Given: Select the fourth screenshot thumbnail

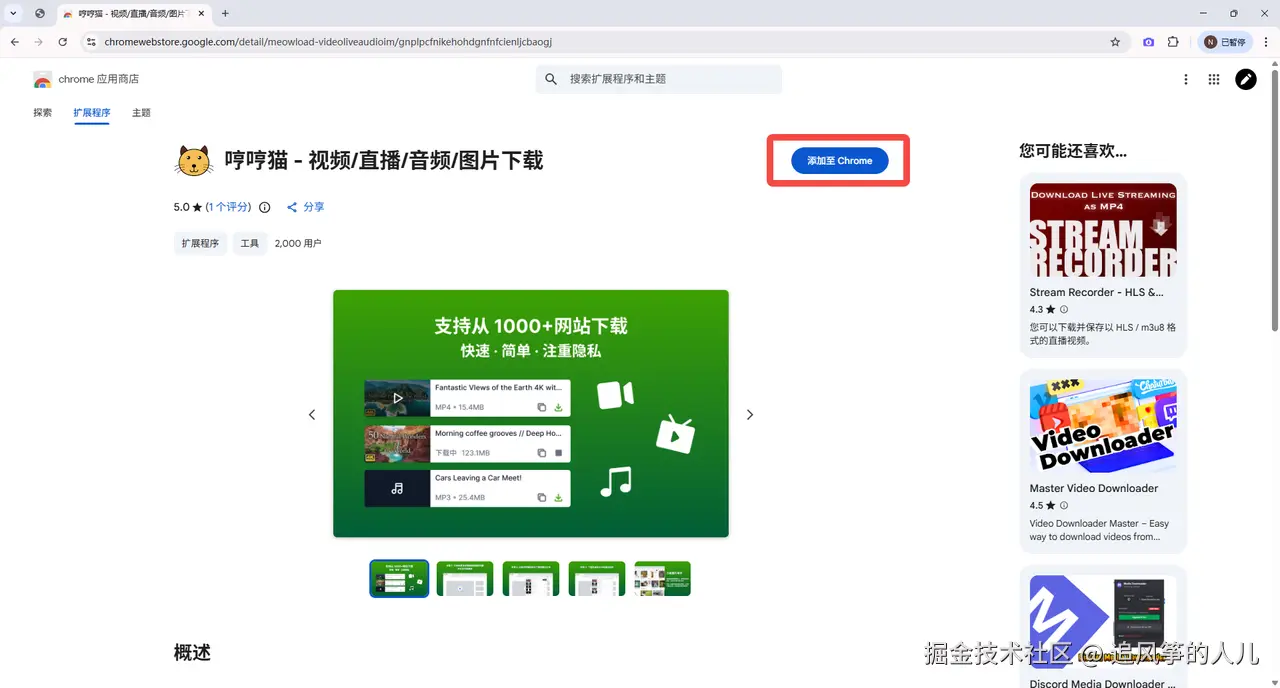Looking at the screenshot, I should point(597,578).
